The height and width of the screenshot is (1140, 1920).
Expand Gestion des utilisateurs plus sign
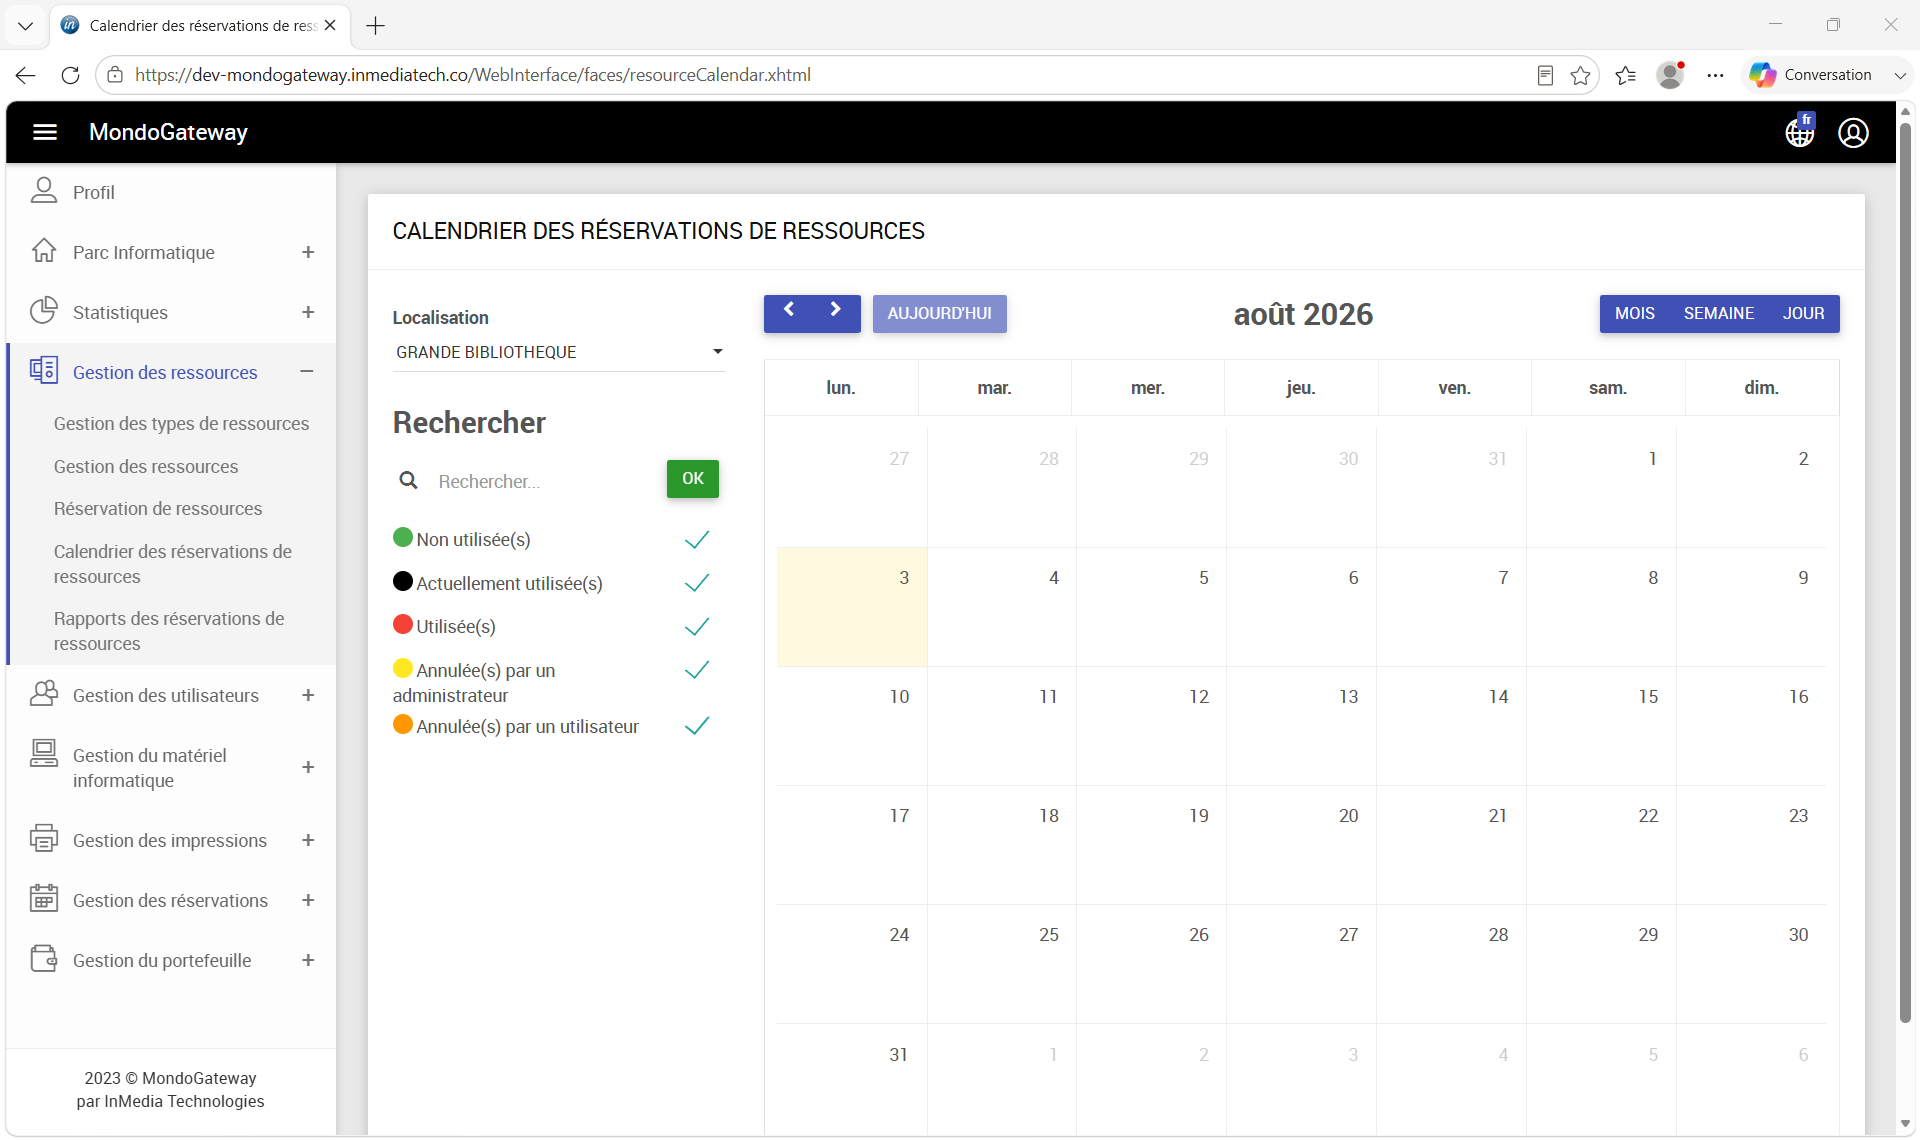(308, 695)
